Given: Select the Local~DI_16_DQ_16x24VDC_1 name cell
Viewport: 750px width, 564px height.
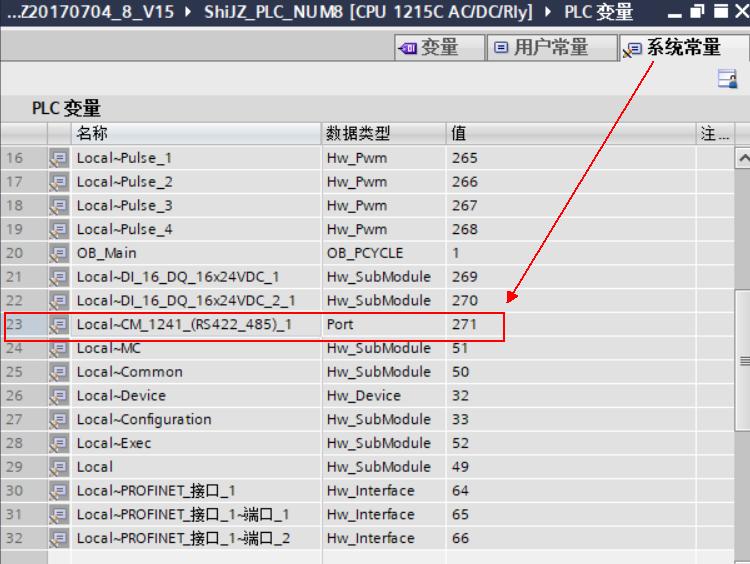Looking at the screenshot, I should point(196,276).
